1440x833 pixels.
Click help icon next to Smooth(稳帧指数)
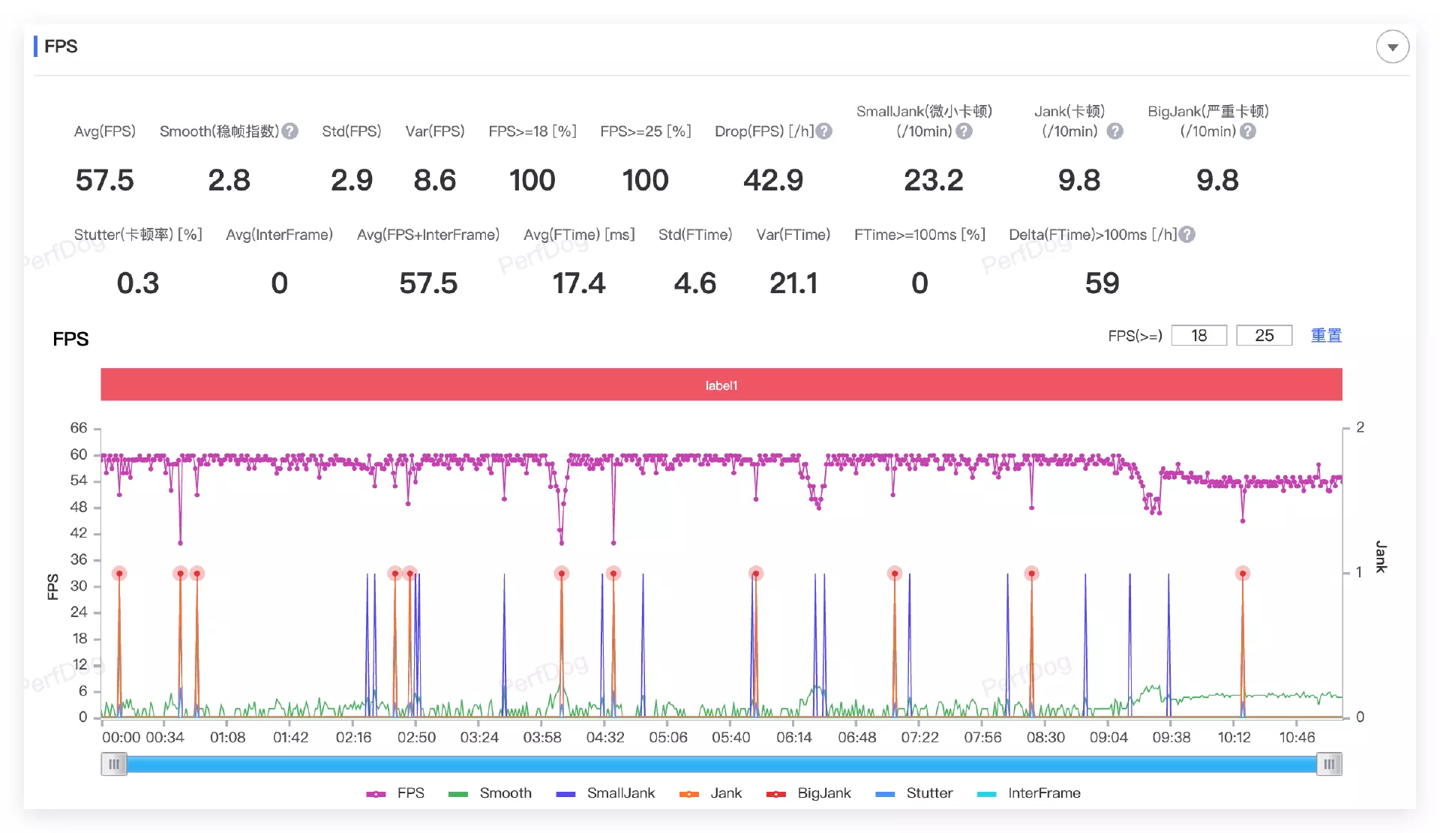pos(290,131)
